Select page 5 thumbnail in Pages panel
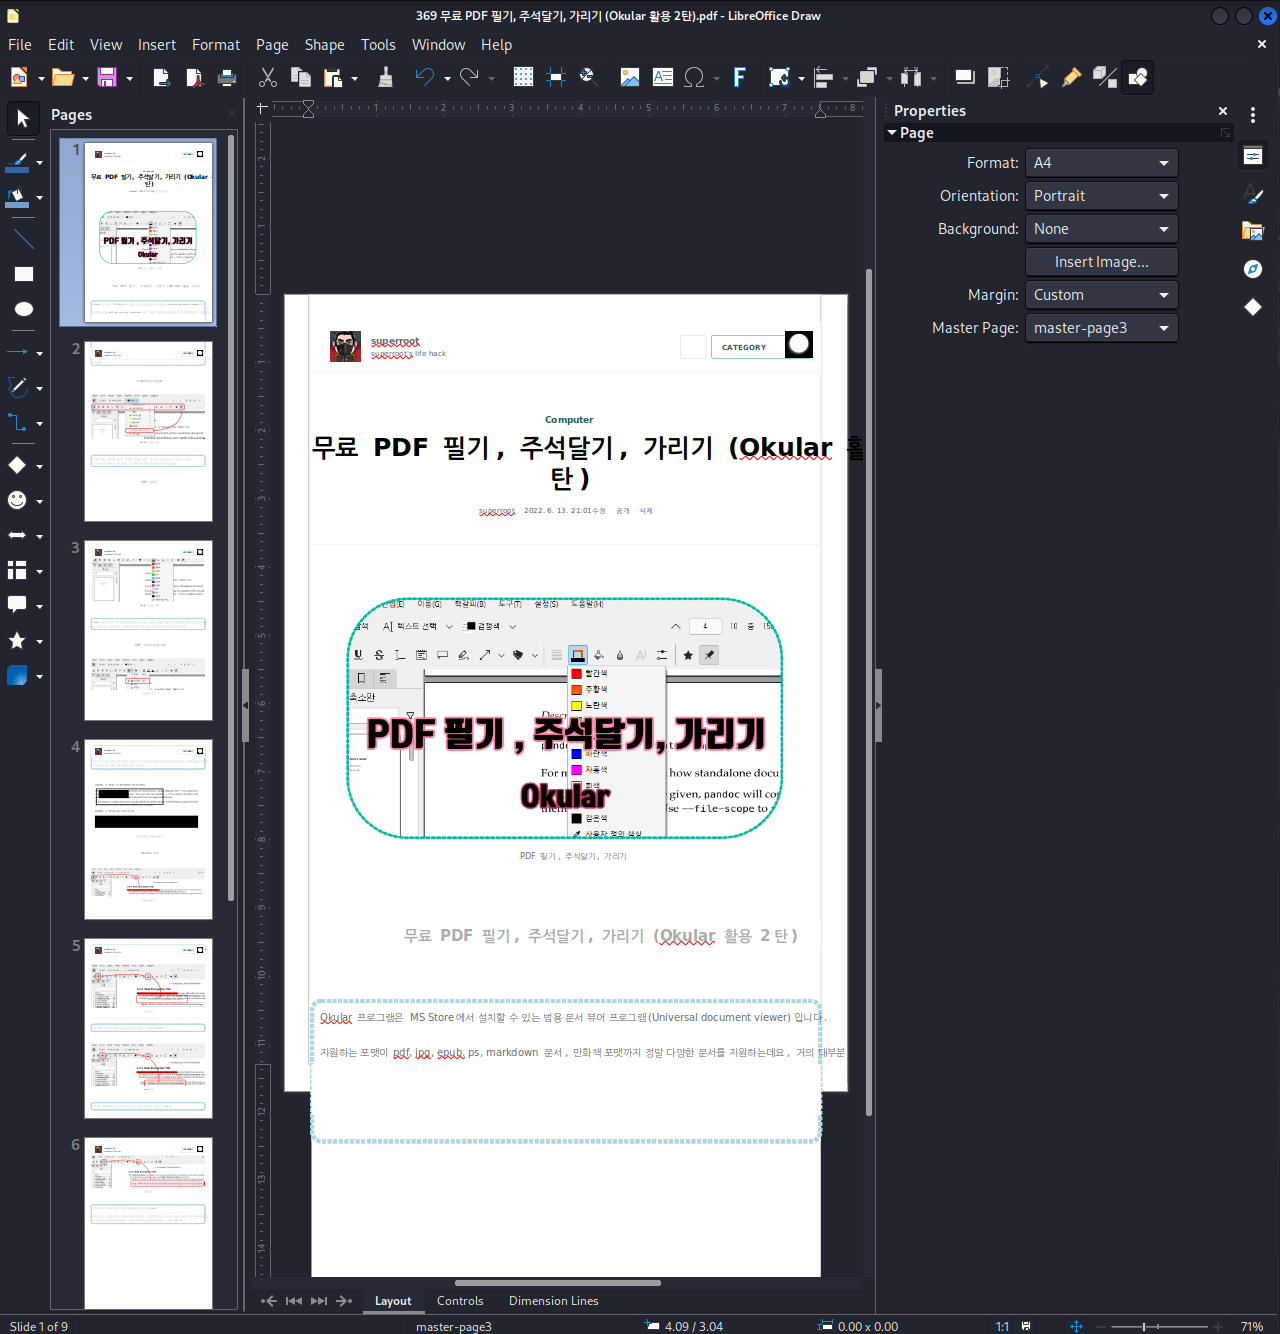The height and width of the screenshot is (1334, 1280). pyautogui.click(x=148, y=1028)
